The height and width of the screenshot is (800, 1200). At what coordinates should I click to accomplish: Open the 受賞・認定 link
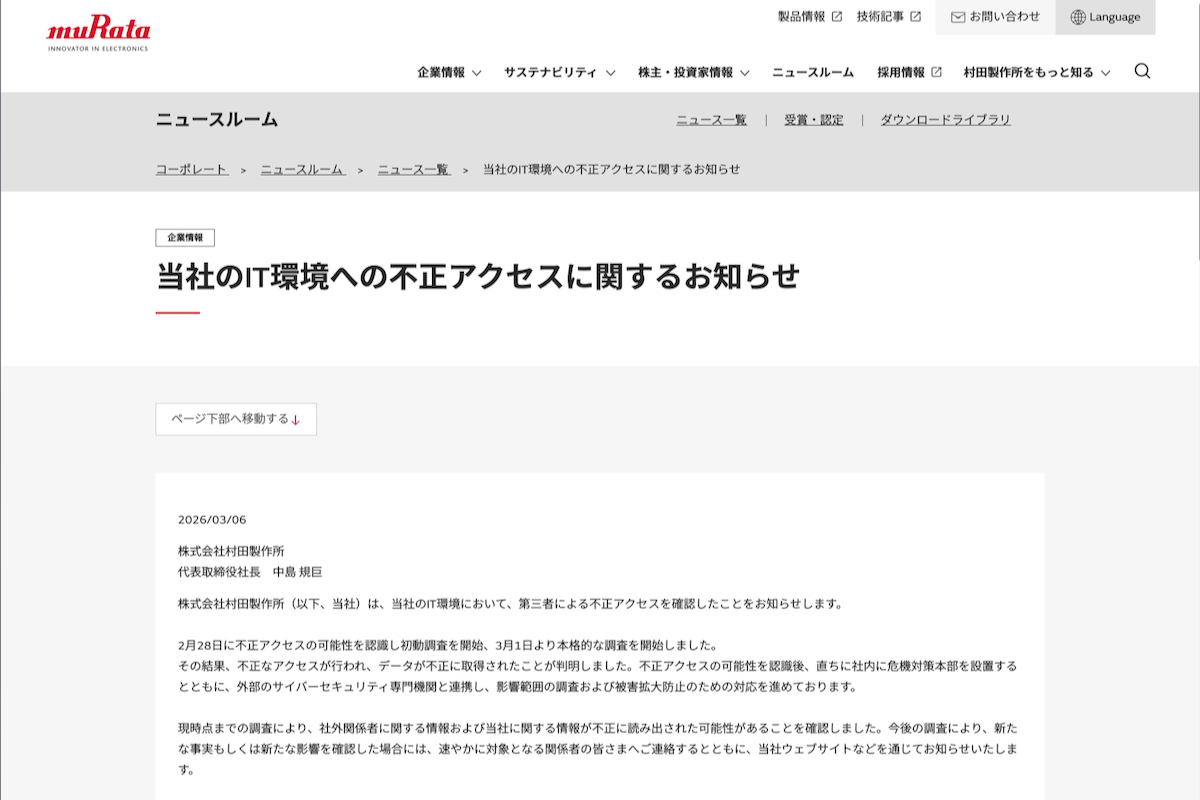coord(815,119)
